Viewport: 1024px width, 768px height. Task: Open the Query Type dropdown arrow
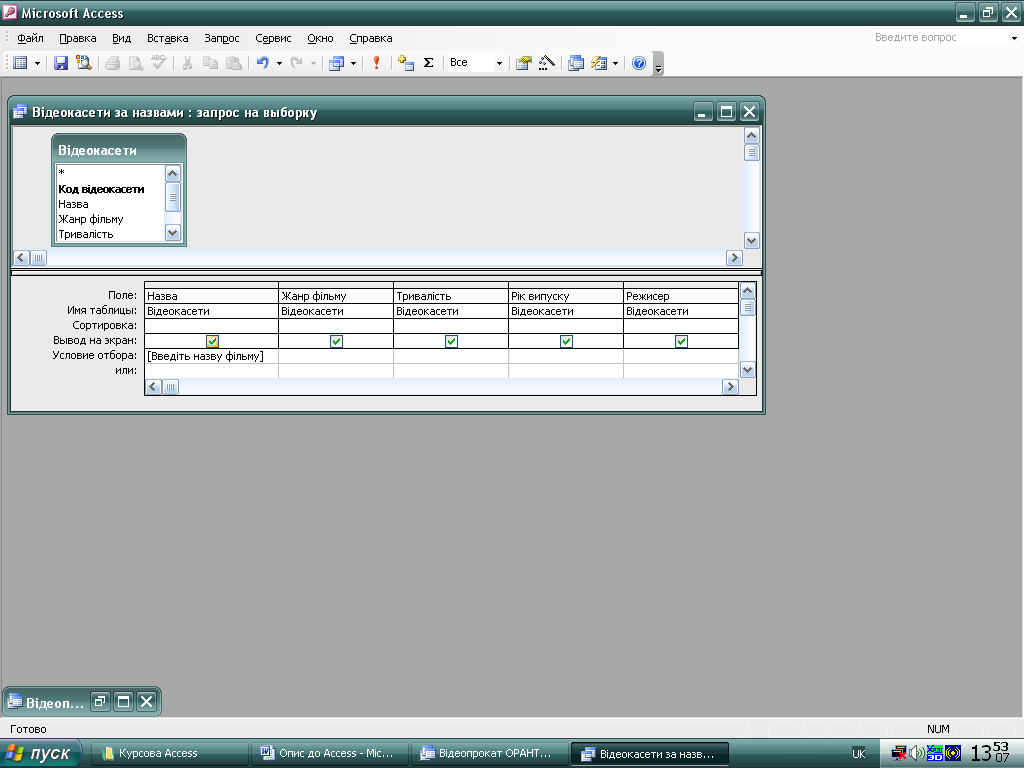[x=353, y=63]
